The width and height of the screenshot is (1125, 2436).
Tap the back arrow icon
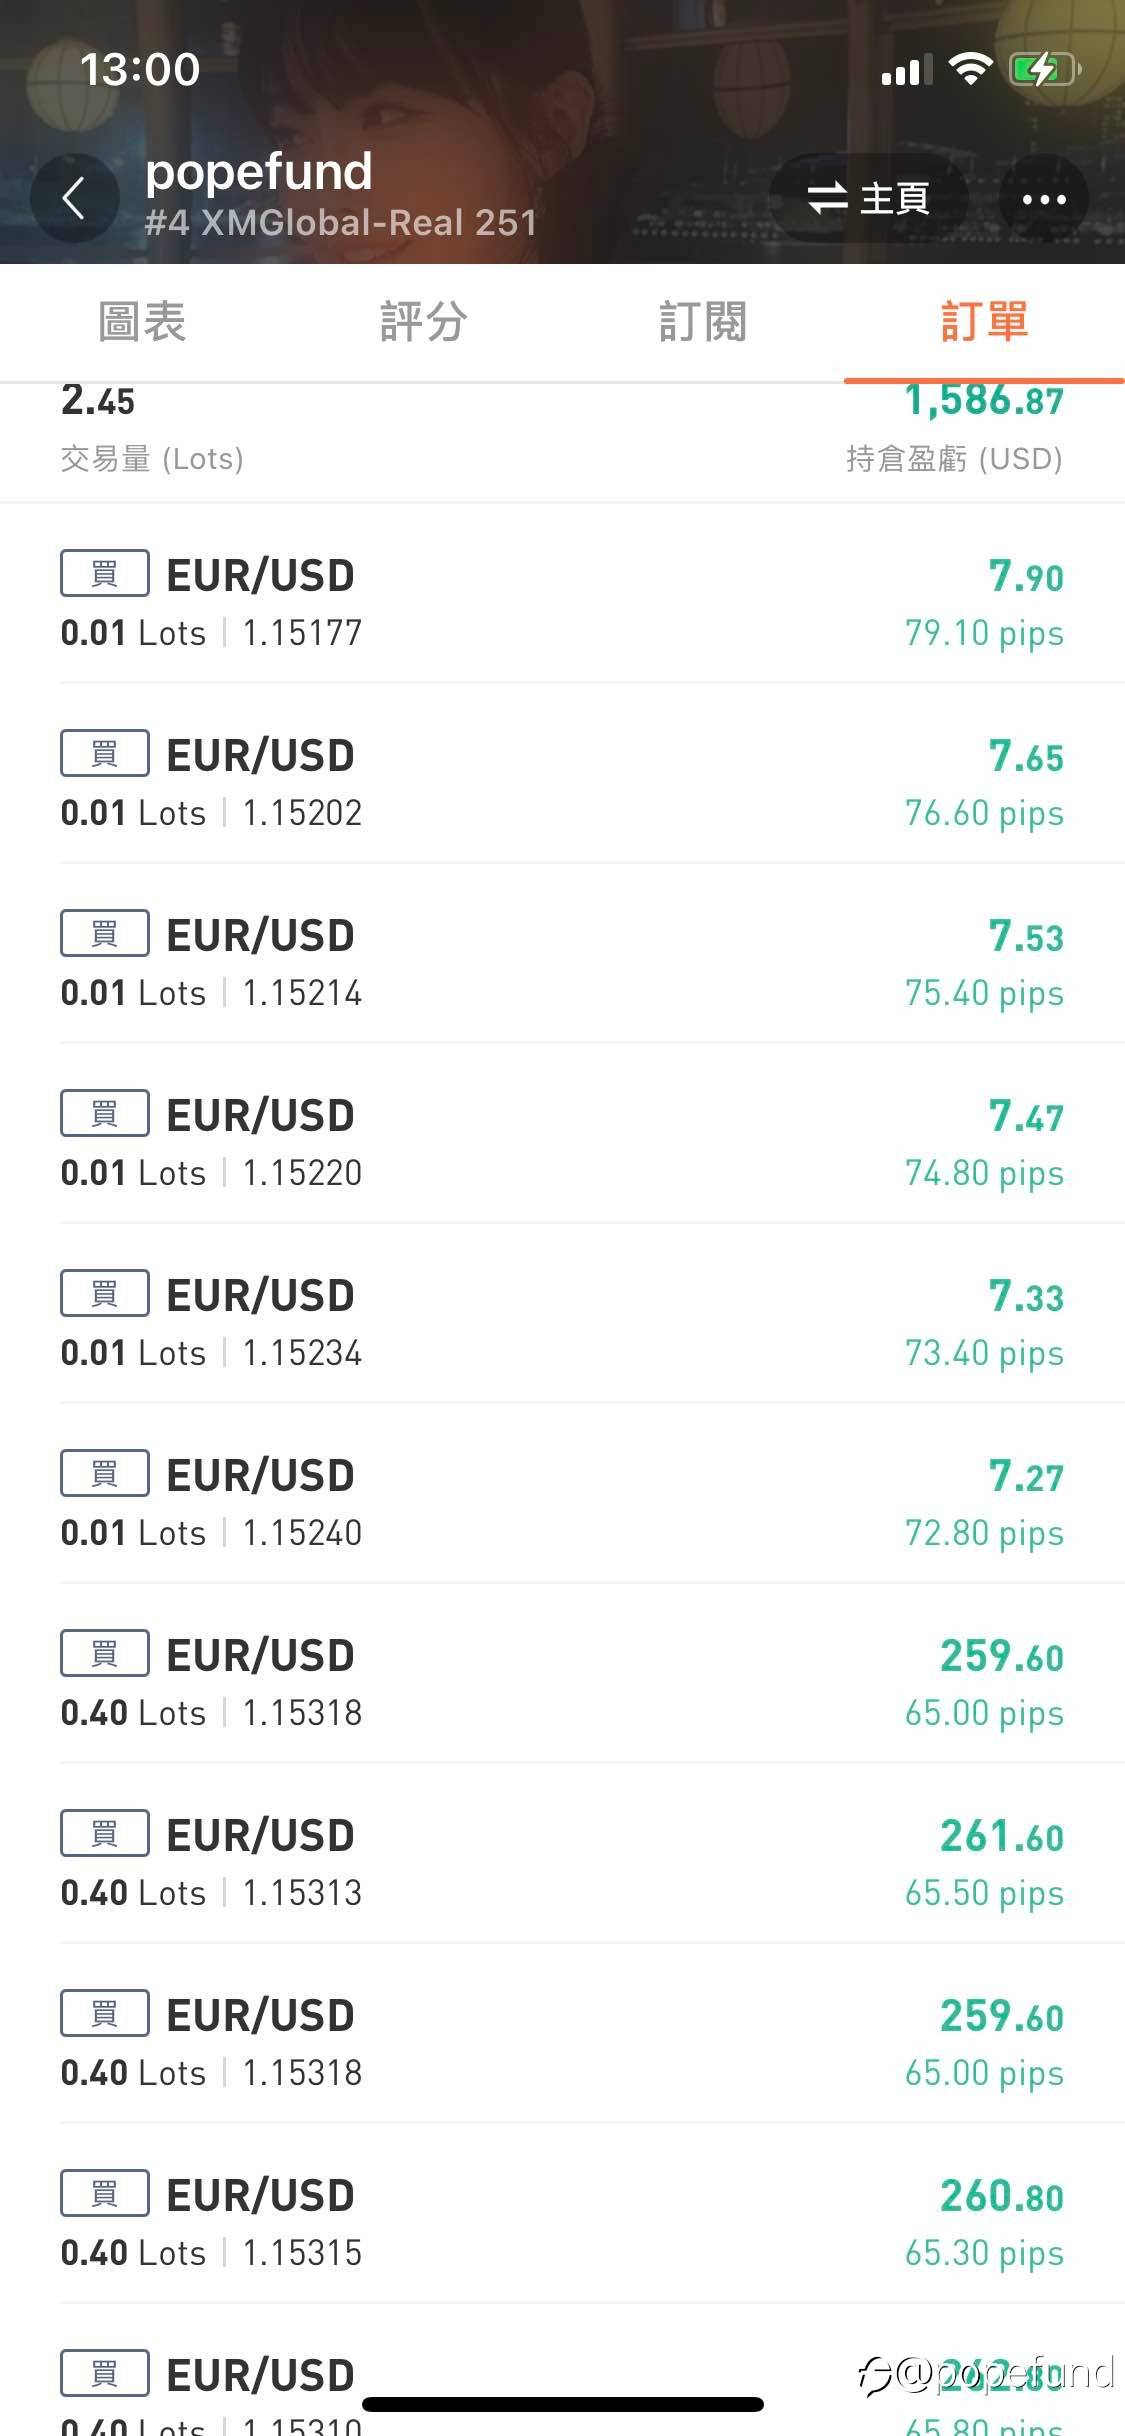74,198
